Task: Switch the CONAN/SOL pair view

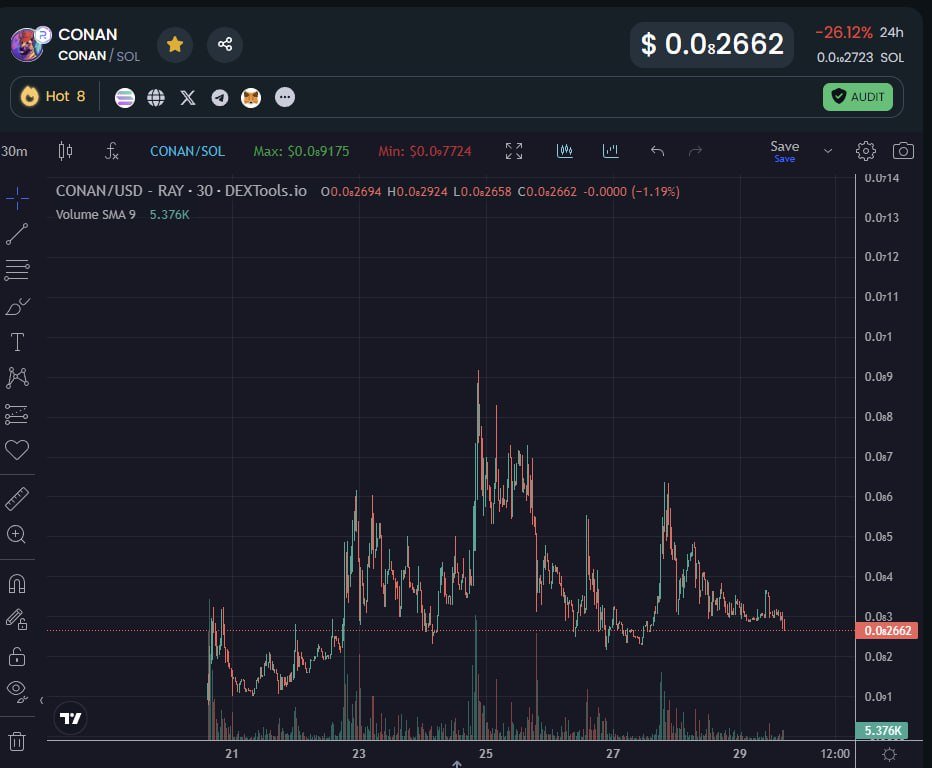Action: click(x=187, y=151)
